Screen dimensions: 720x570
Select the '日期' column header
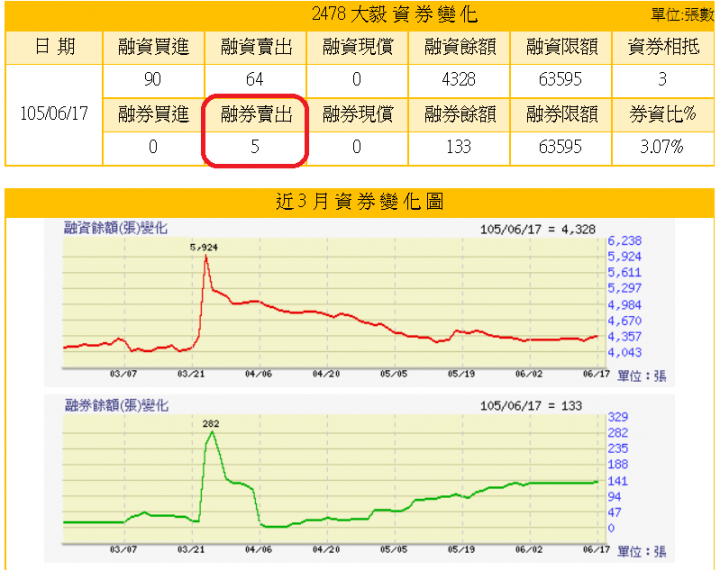[55, 47]
